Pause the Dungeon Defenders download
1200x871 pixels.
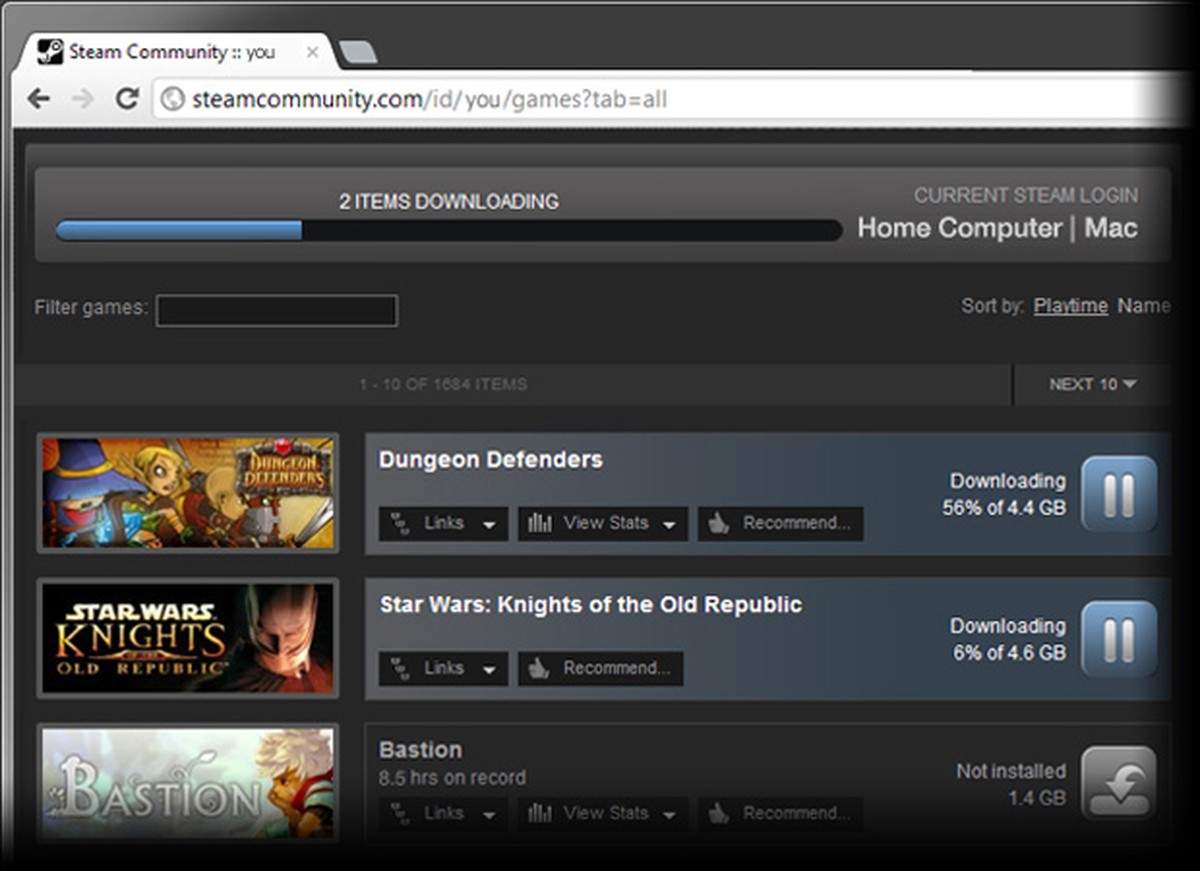(1119, 494)
